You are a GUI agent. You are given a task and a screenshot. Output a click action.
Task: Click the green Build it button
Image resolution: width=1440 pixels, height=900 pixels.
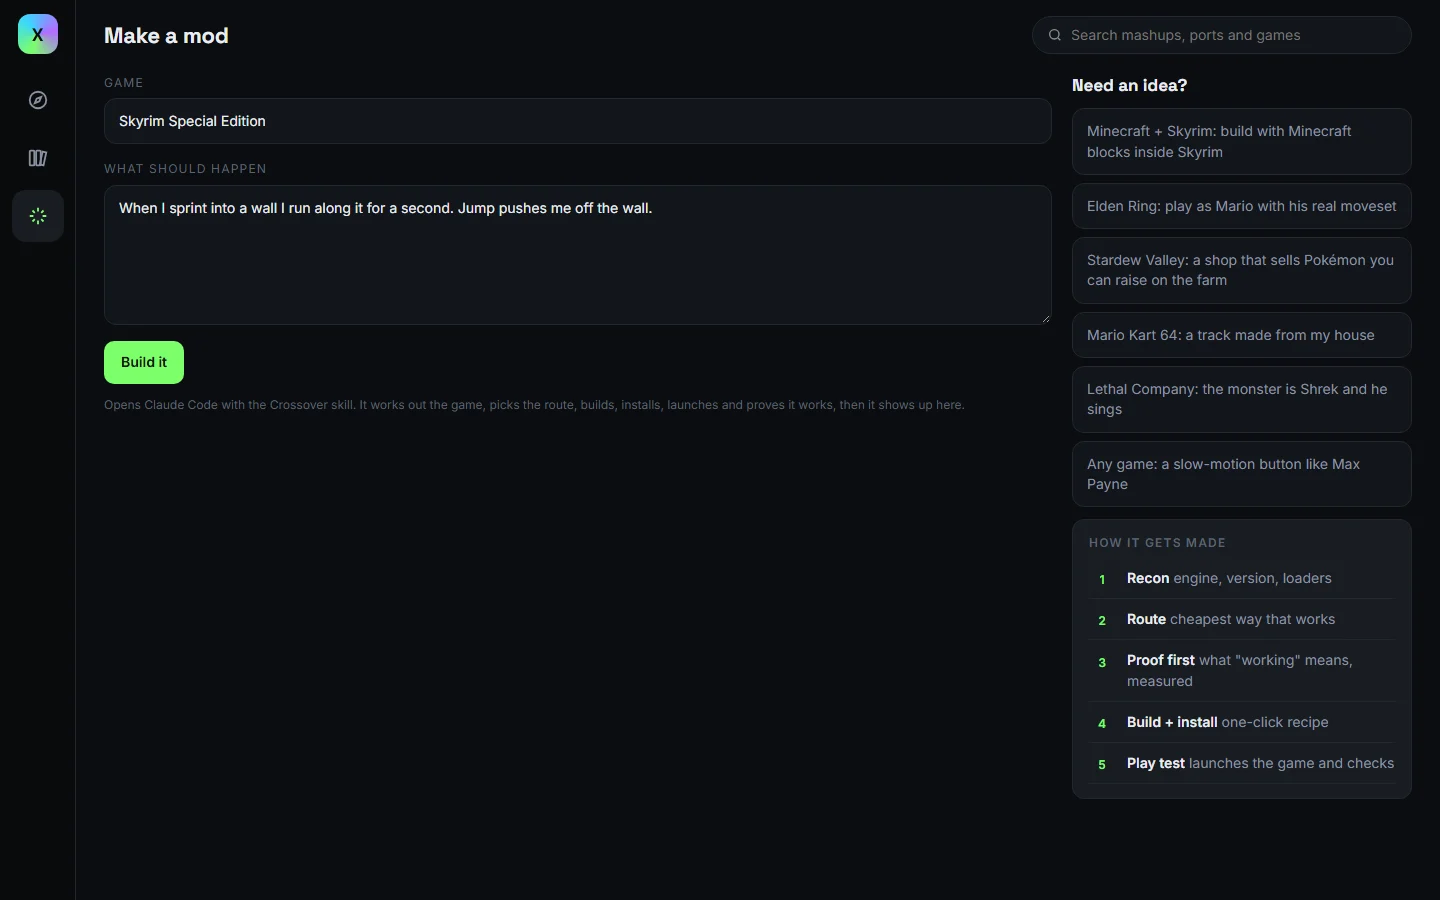tap(144, 363)
